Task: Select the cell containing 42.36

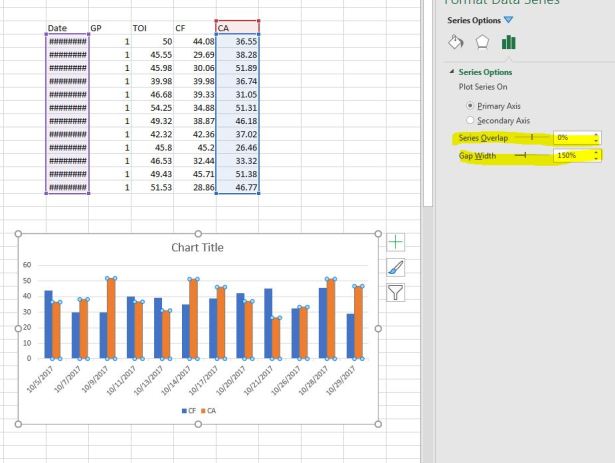Action: point(195,134)
